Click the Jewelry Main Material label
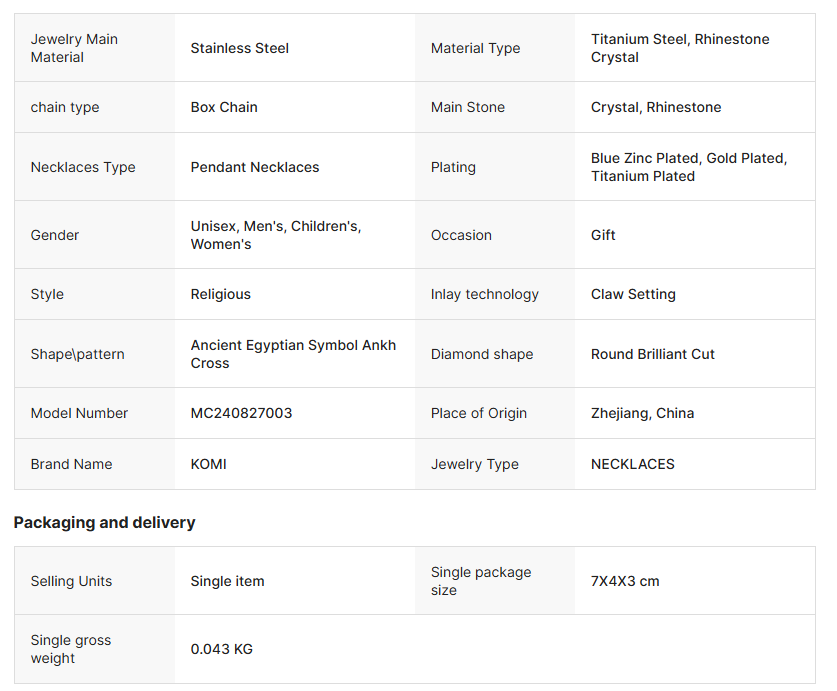The width and height of the screenshot is (837, 691). [x=74, y=48]
